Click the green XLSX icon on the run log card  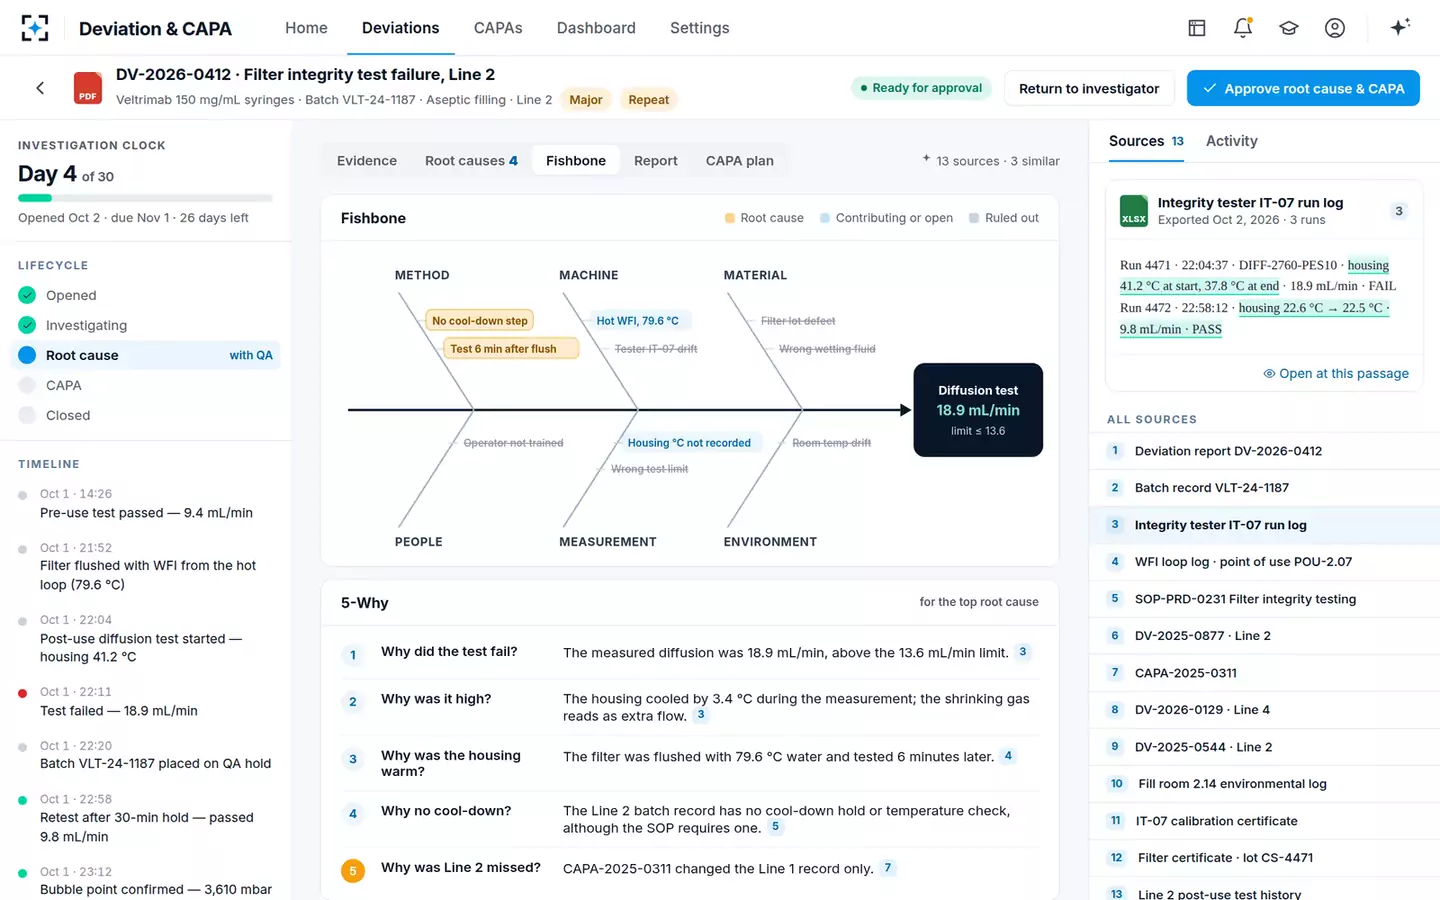pyautogui.click(x=1134, y=211)
